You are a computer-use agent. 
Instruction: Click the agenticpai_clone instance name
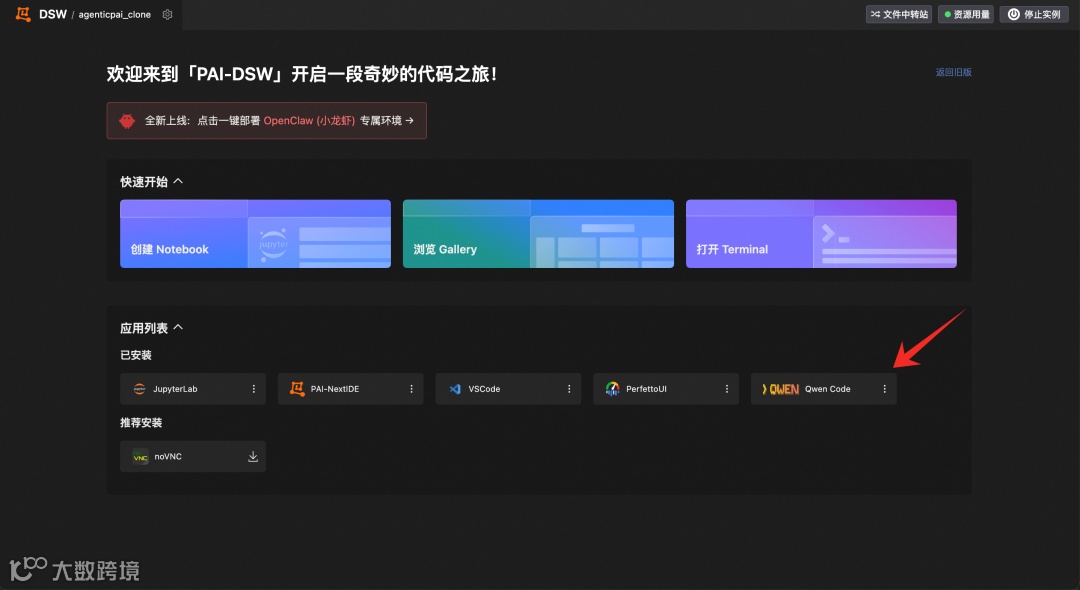coord(114,14)
